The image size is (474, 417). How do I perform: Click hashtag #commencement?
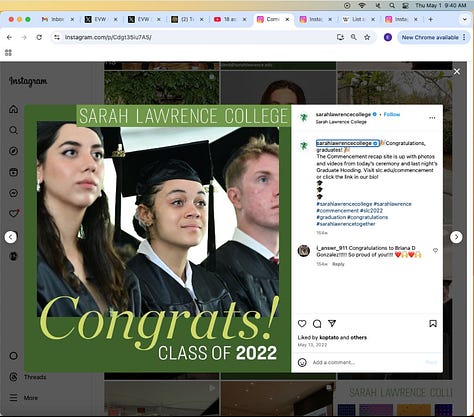click(337, 211)
